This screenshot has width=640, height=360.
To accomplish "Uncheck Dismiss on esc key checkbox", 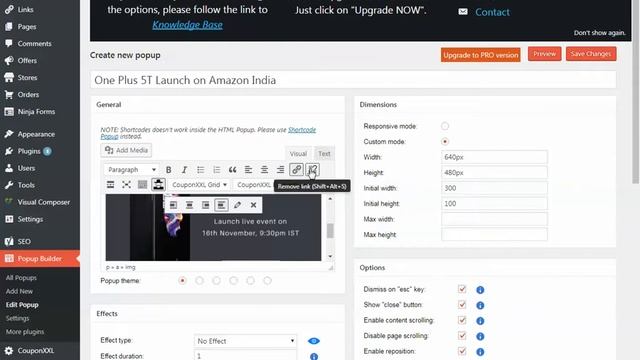I will (x=462, y=289).
